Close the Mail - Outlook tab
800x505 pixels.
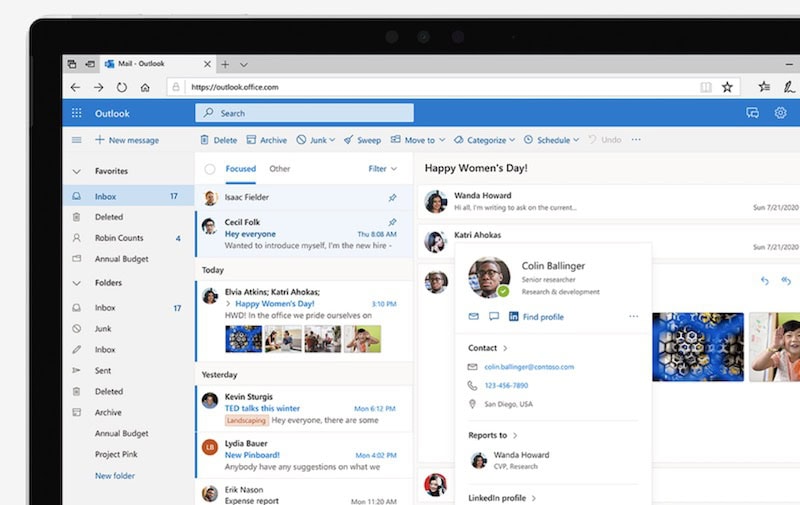(207, 64)
